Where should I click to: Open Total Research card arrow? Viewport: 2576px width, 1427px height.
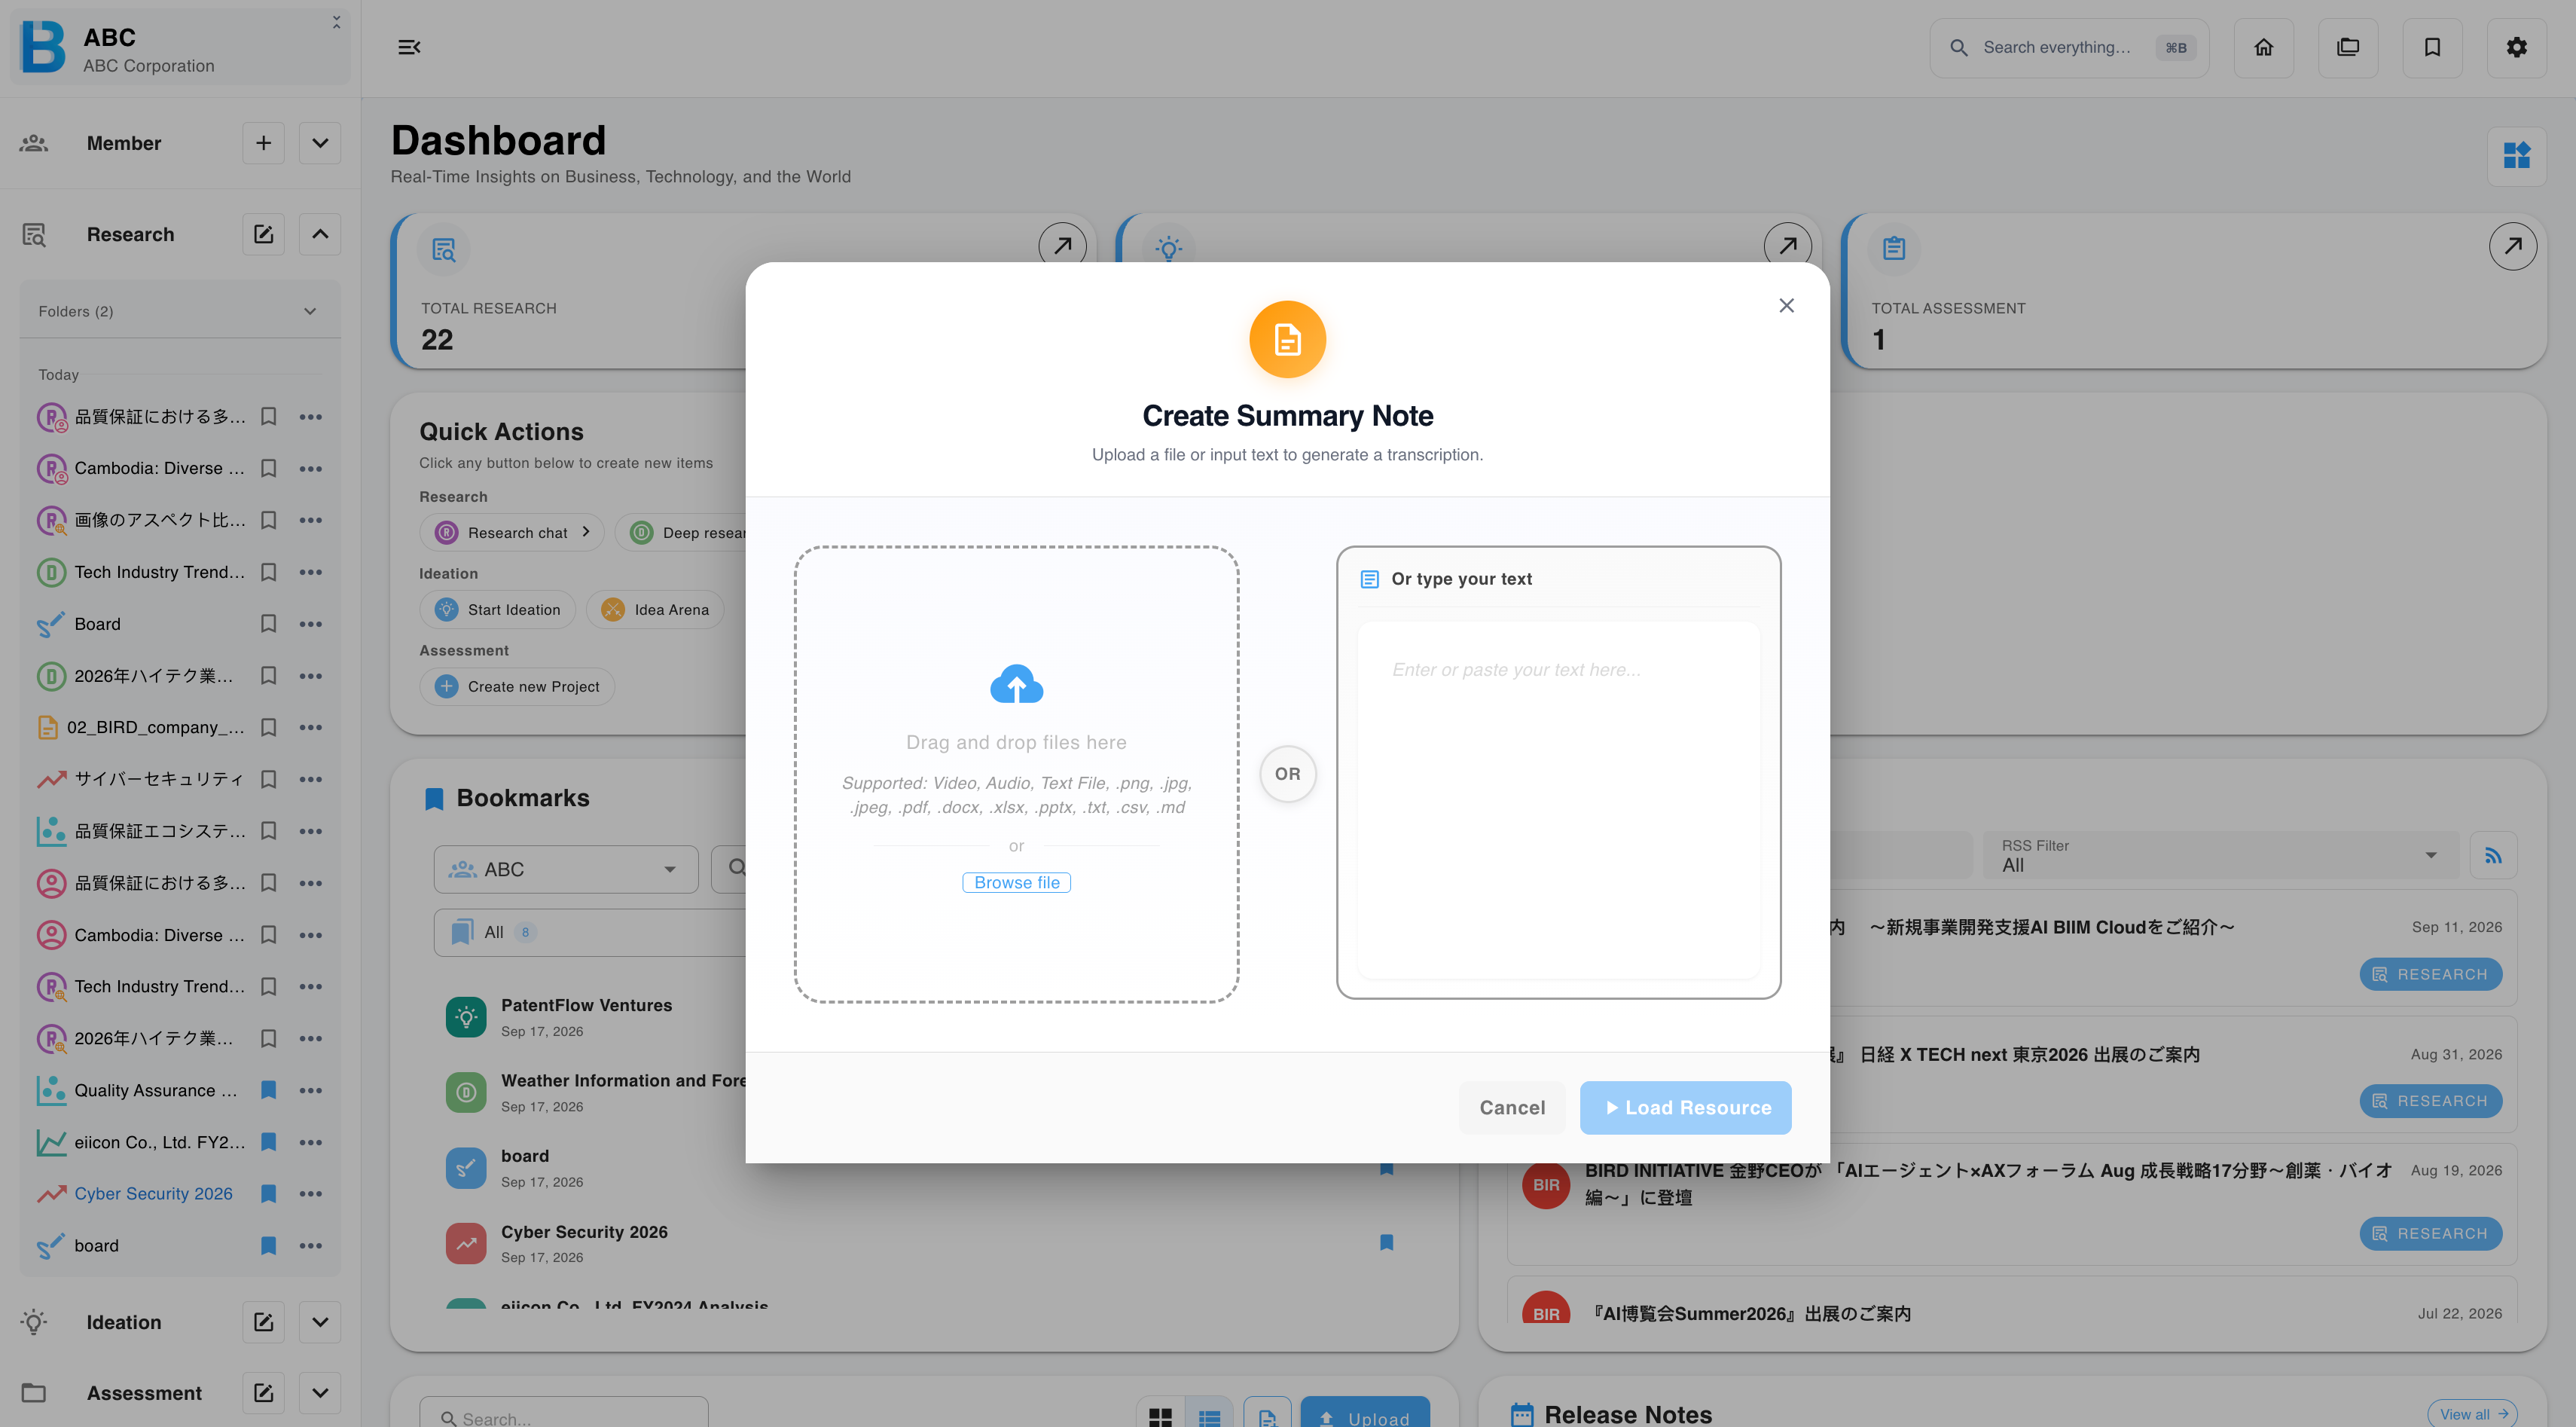point(1062,246)
